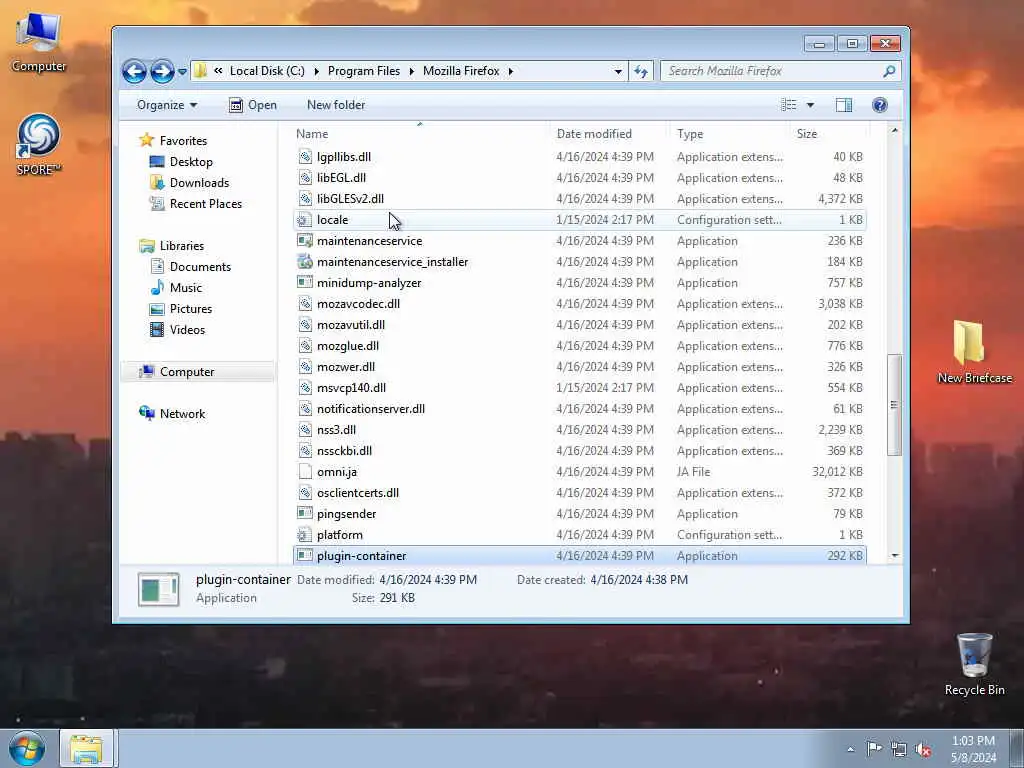Select Local Disk (C:) in the breadcrumb
Viewport: 1024px width, 768px height.
[x=267, y=71]
